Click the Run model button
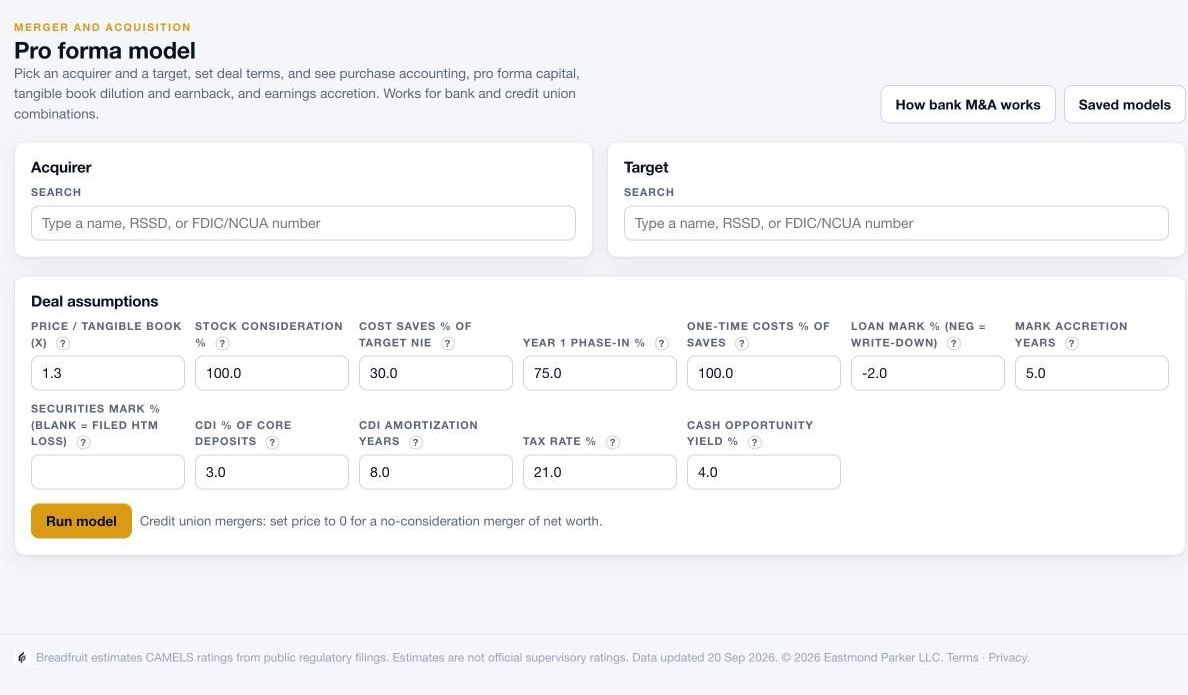The height and width of the screenshot is (695, 1188). [81, 521]
